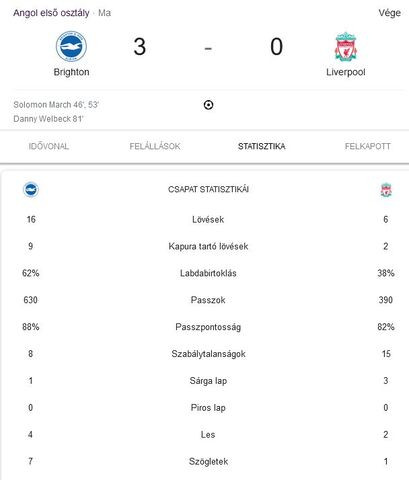
Task: Click the Passzpontosság statistic label
Action: pos(208,327)
